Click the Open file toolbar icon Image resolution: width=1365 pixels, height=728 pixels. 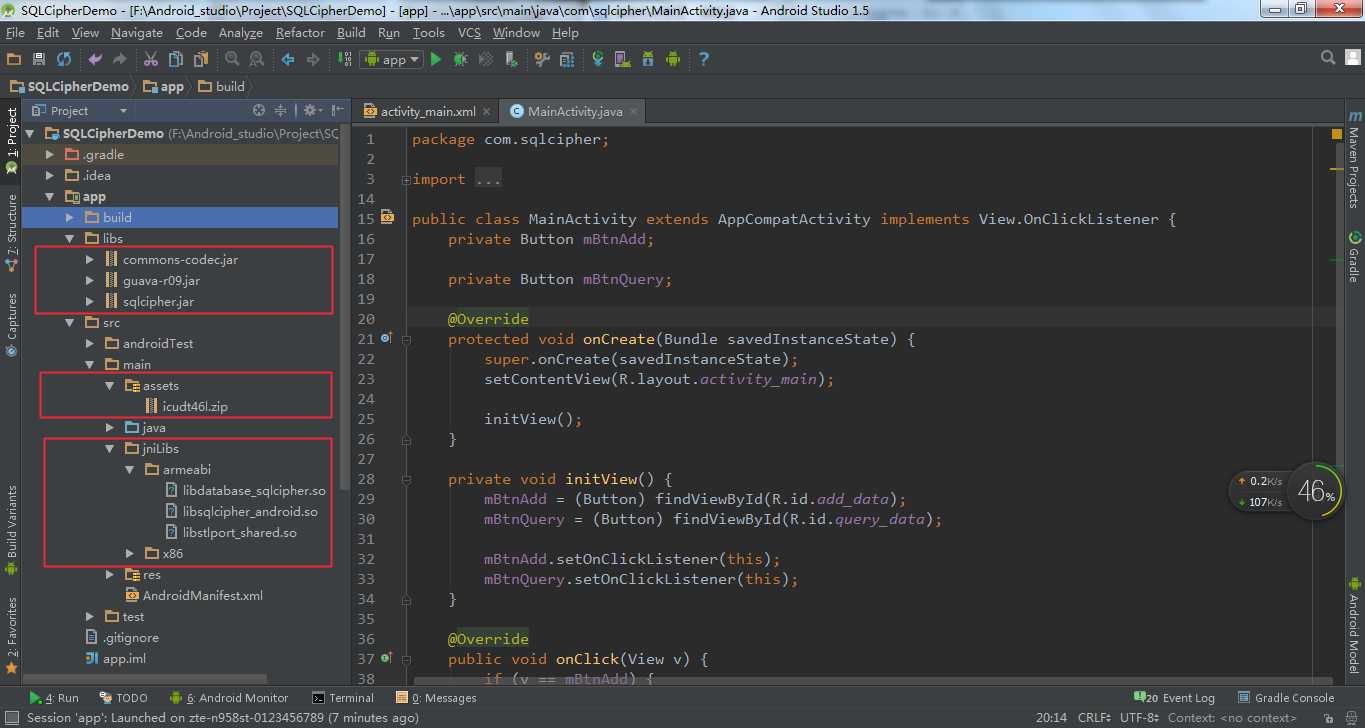click(x=14, y=60)
